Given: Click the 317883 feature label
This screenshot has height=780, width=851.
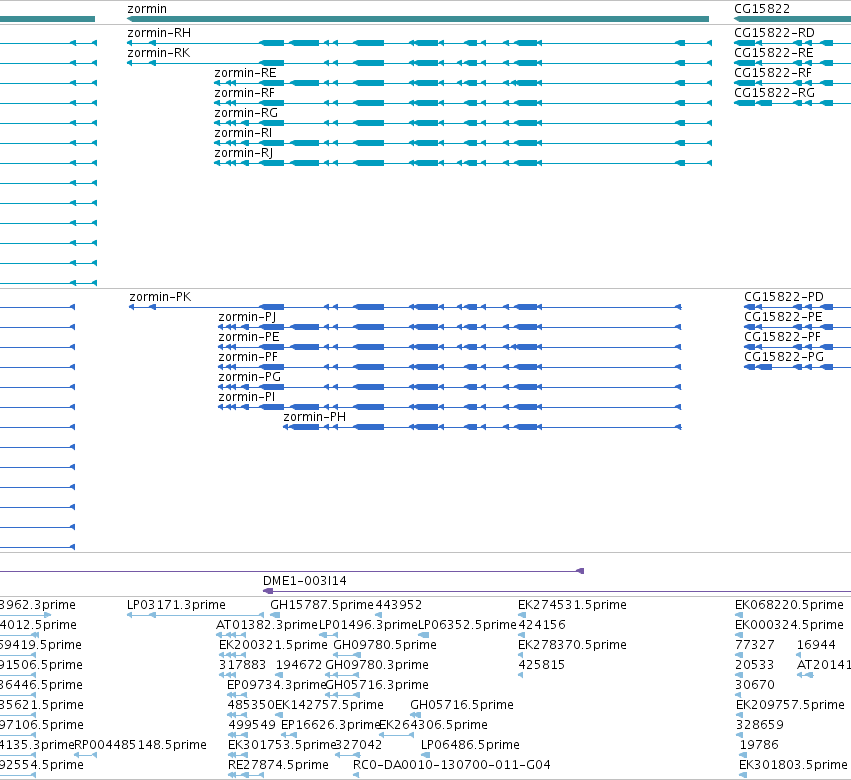Looking at the screenshot, I should click(243, 665).
